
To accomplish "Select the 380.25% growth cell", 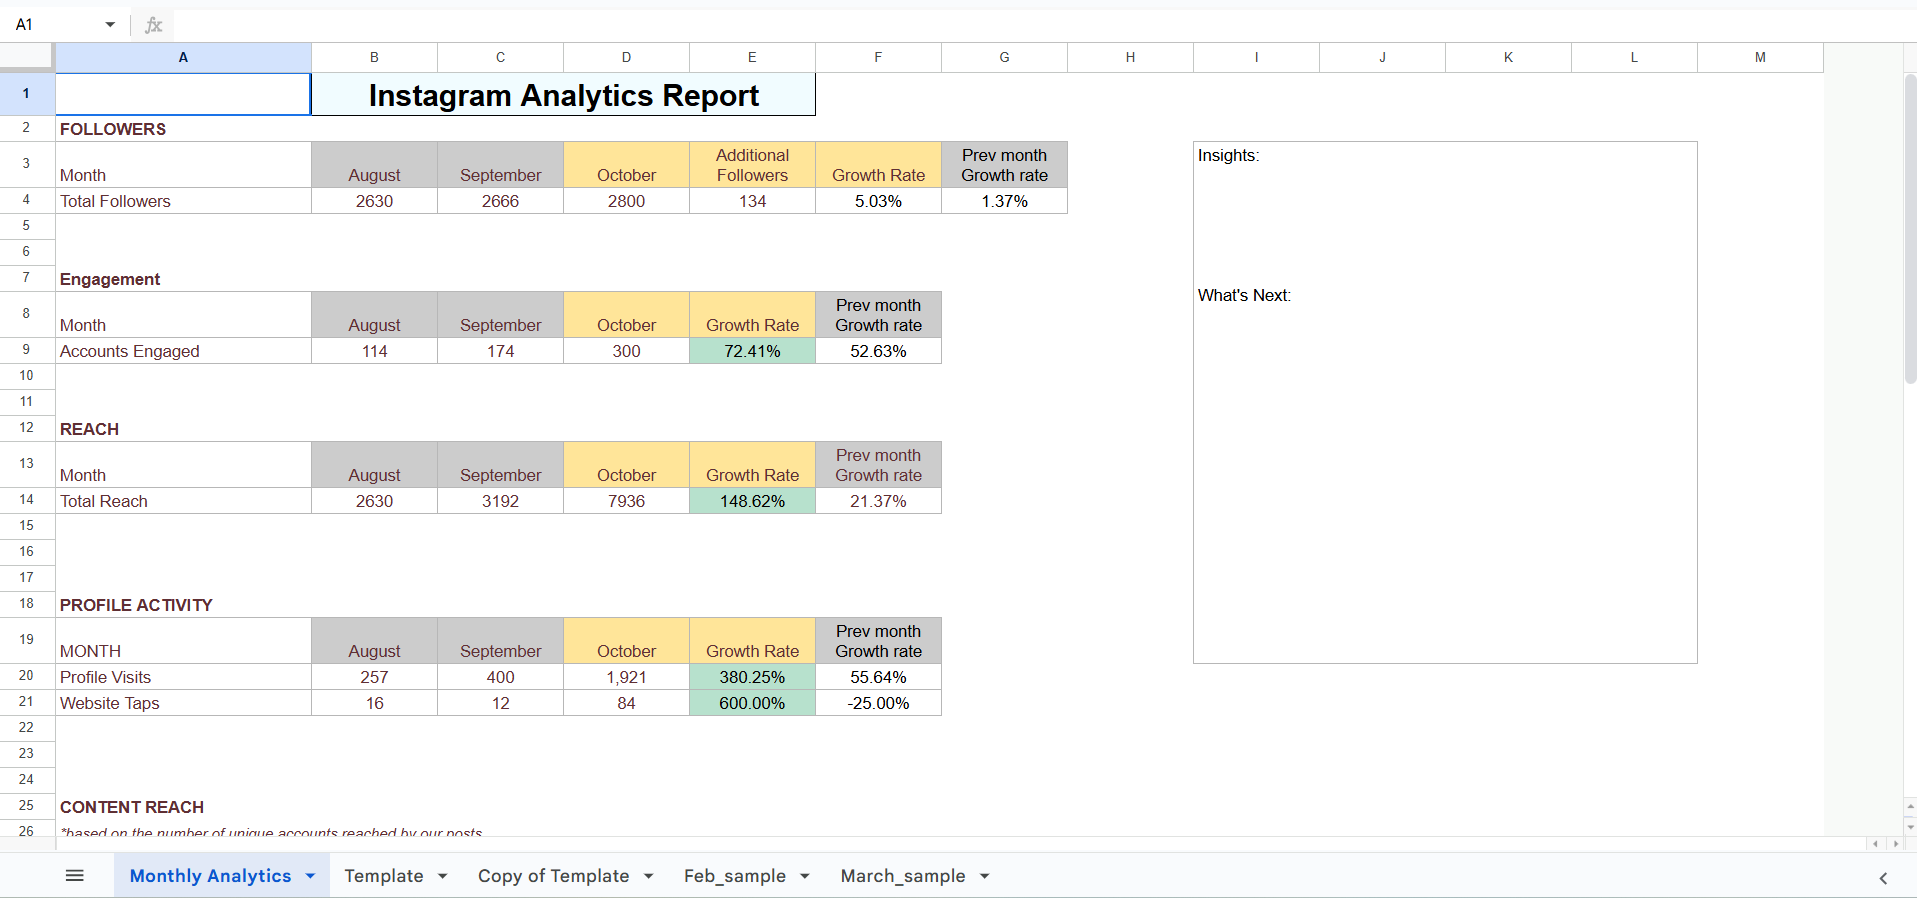I will tap(752, 677).
